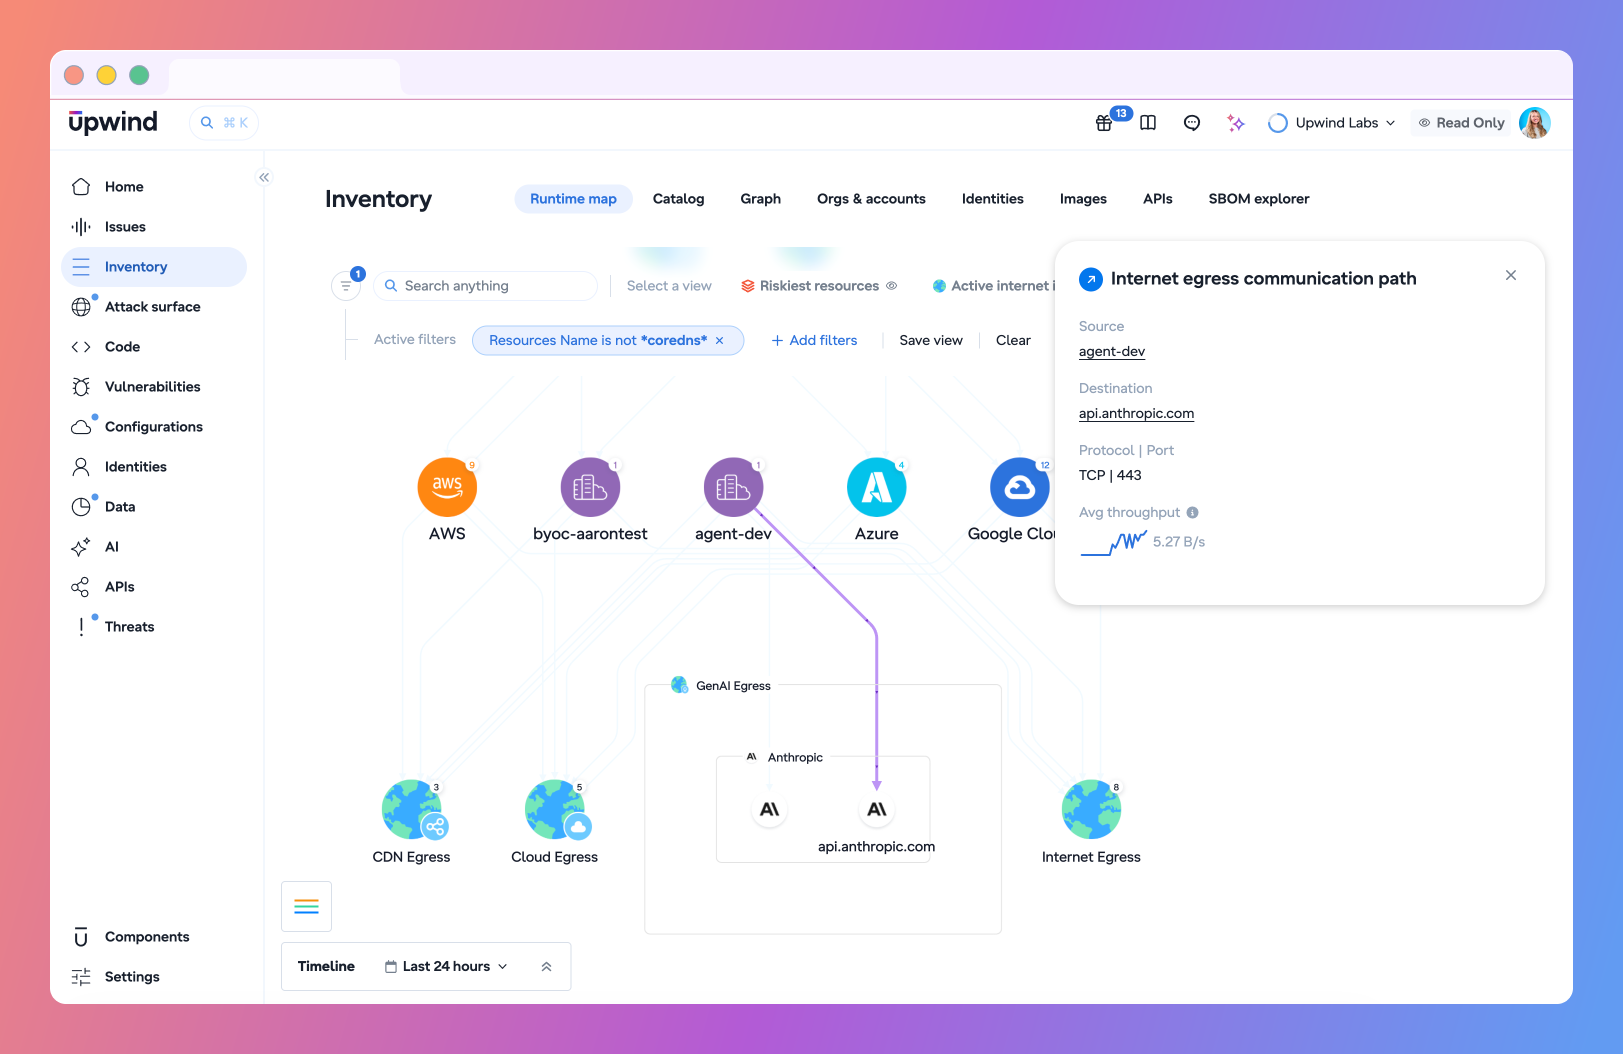Open the gift updates icon with badge 13
This screenshot has height=1054, width=1623.
[x=1104, y=123]
